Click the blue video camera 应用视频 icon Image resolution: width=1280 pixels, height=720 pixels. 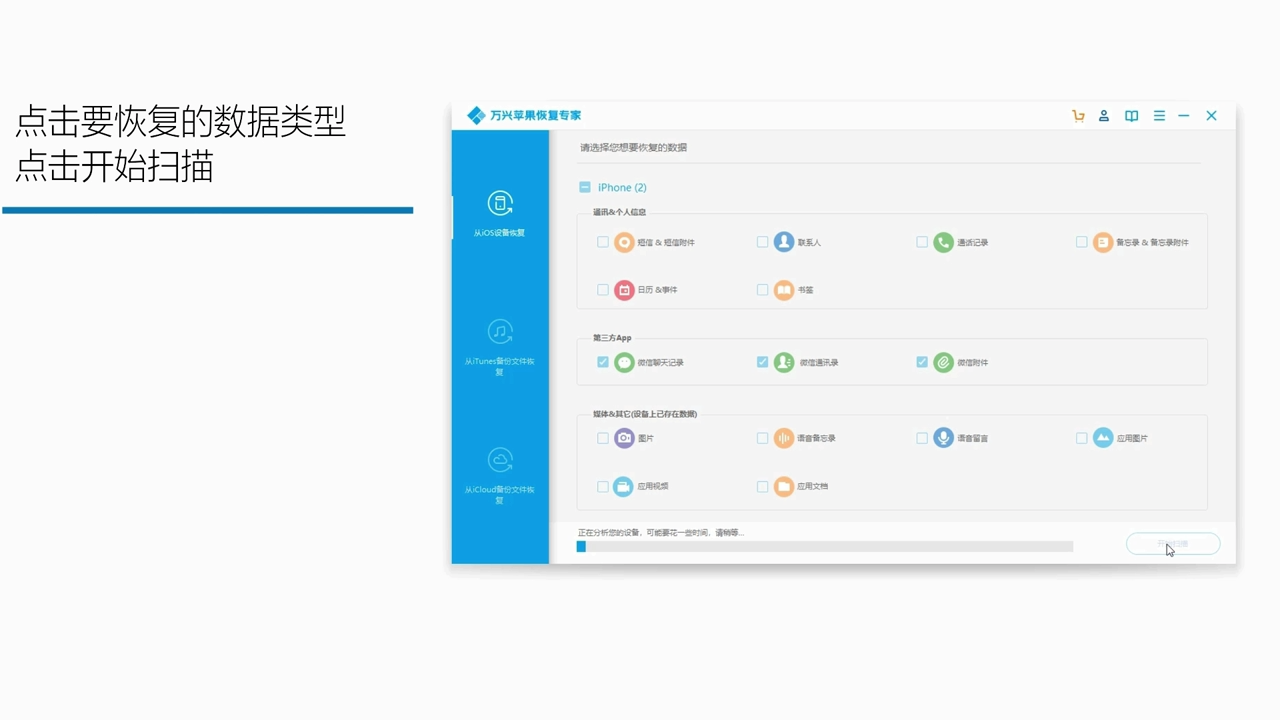coord(624,486)
